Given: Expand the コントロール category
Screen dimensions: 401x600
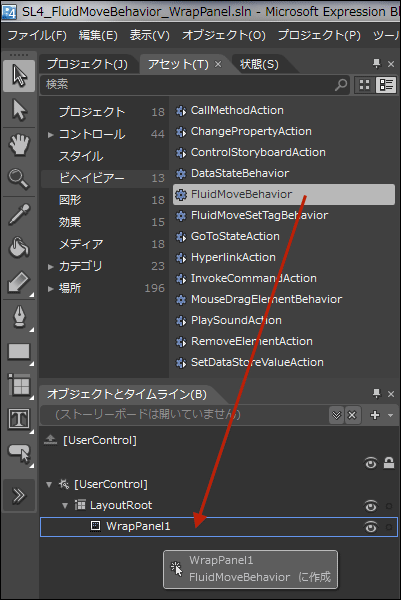Looking at the screenshot, I should (50, 135).
